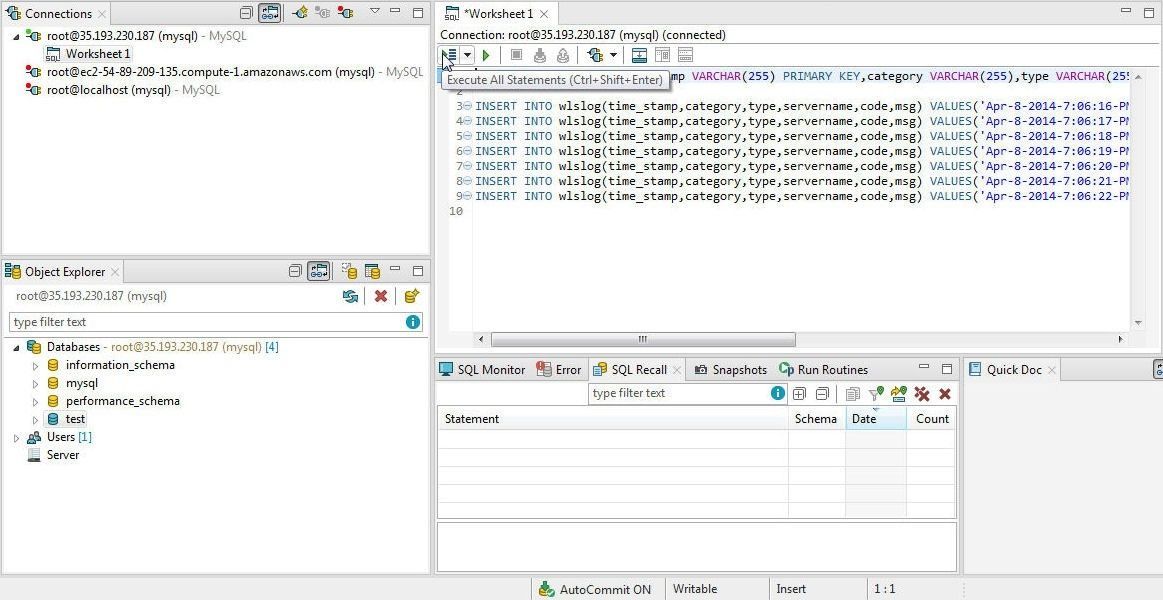Viewport: 1163px width, 600px height.
Task: Close the *Worksheet 1 editor tab
Action: tap(544, 13)
